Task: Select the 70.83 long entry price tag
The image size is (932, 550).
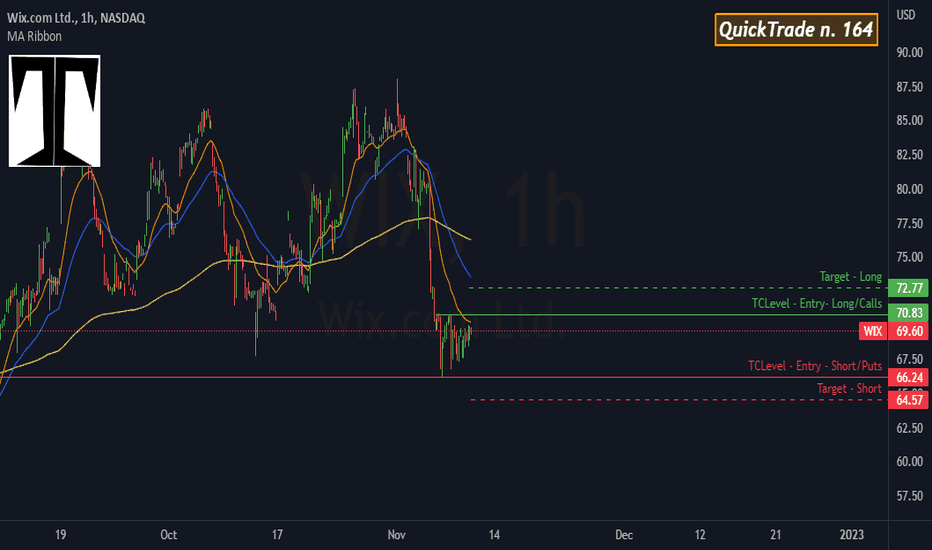Action: click(909, 313)
